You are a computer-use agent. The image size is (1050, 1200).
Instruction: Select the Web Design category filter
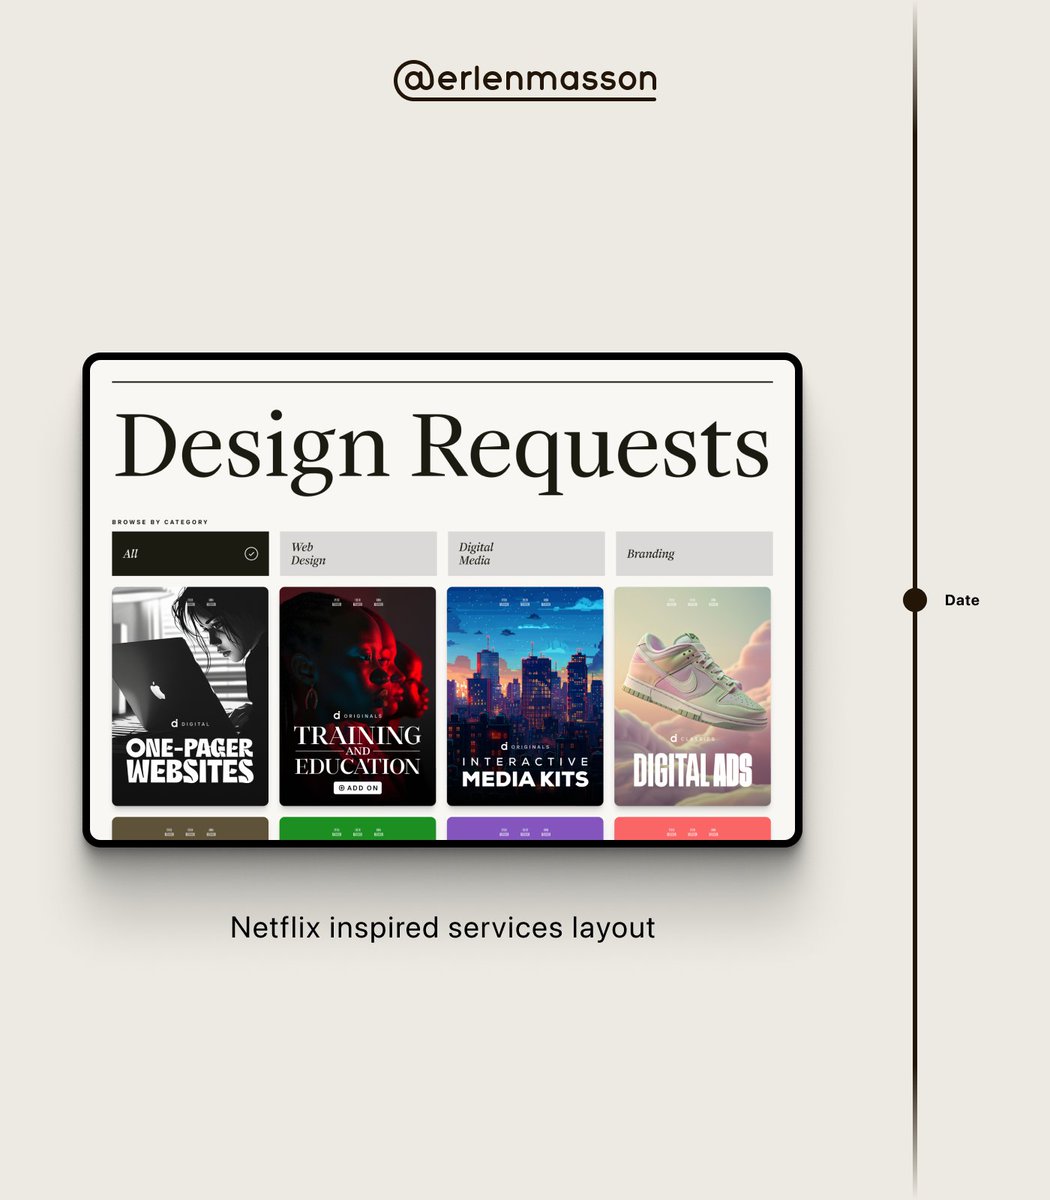pos(358,553)
